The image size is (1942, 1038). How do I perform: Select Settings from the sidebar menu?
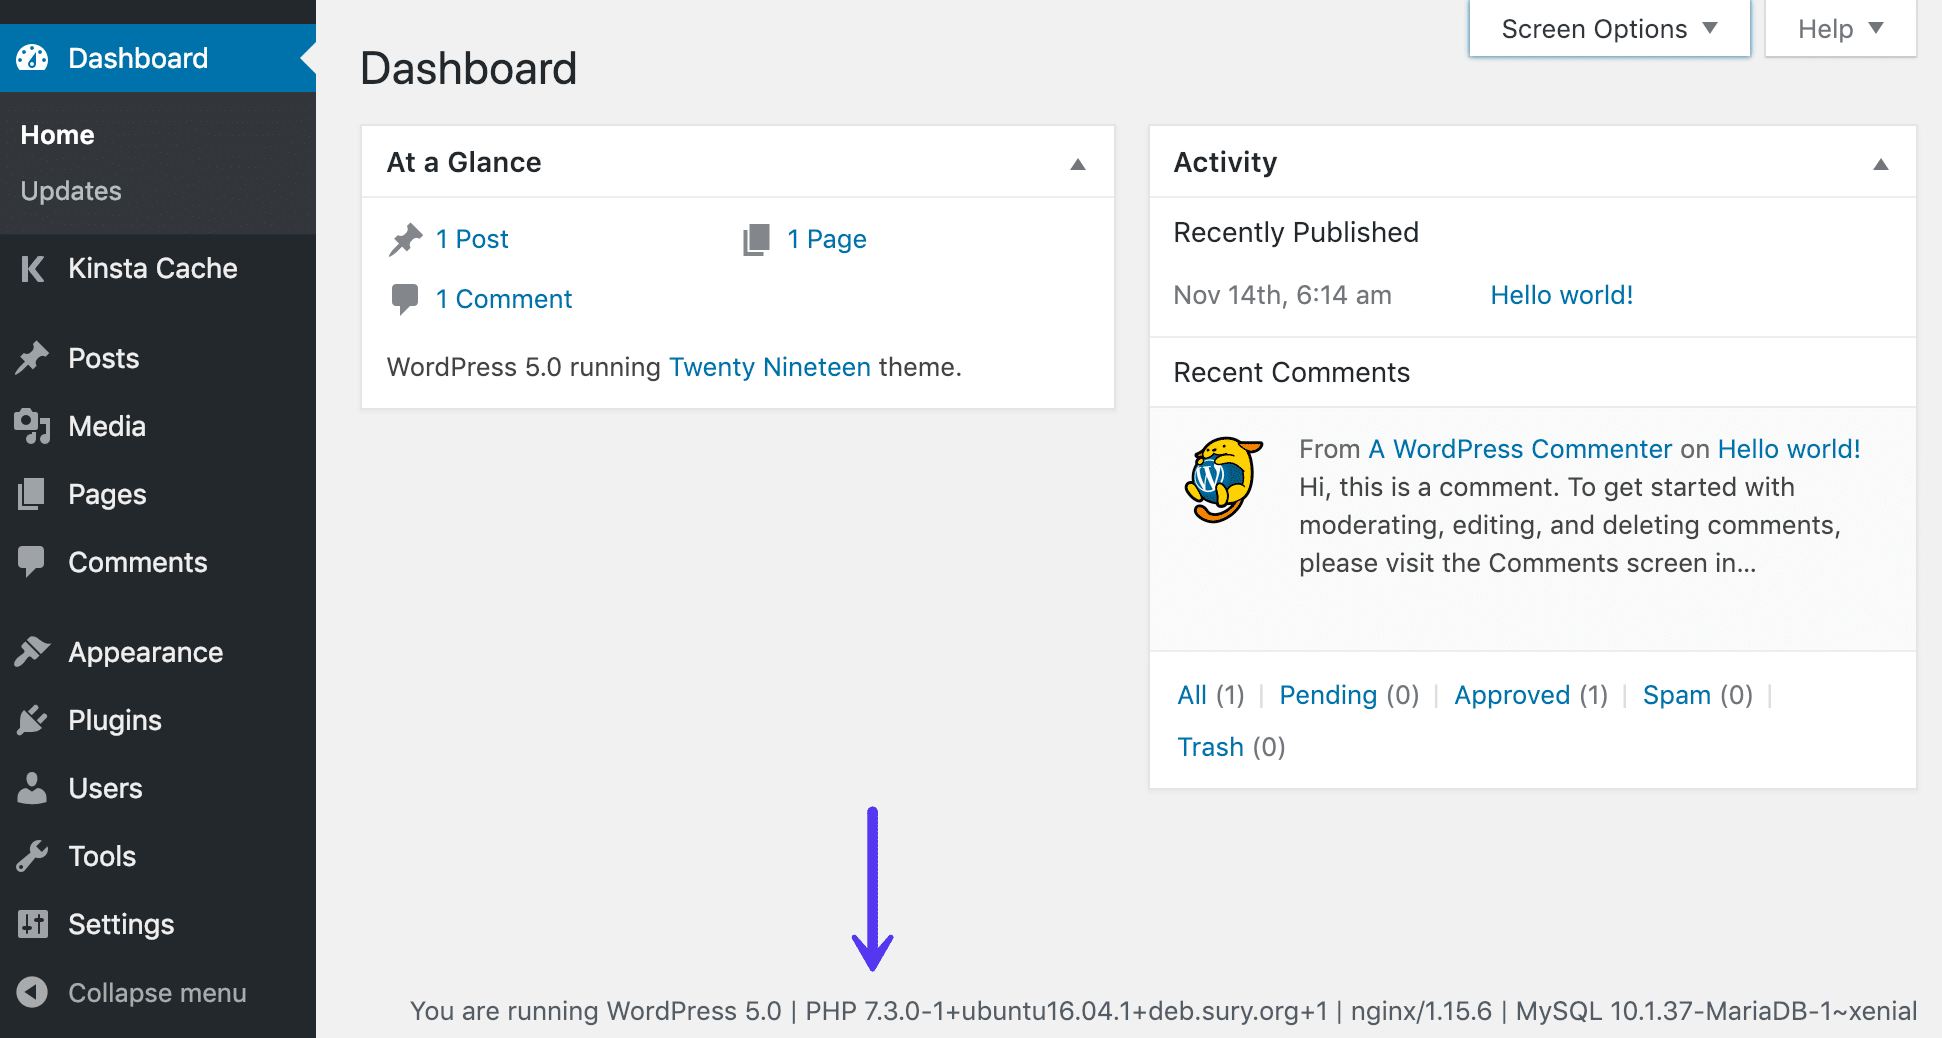pos(121,924)
